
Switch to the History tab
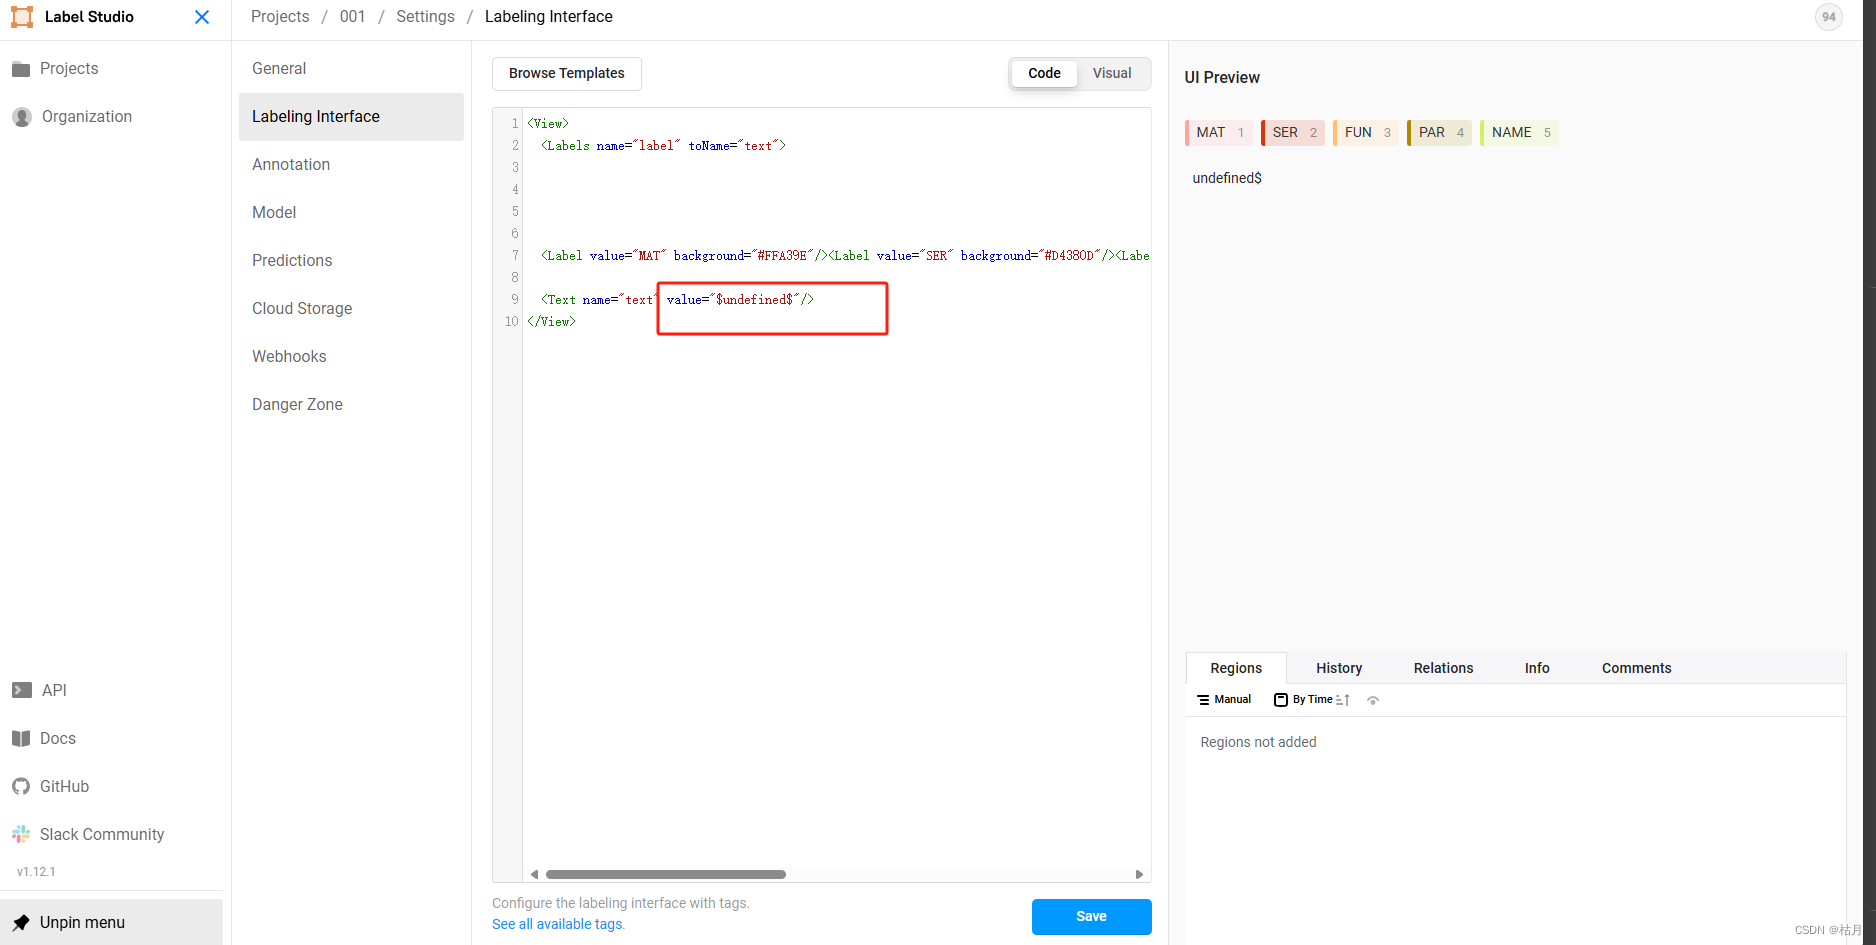coord(1339,668)
